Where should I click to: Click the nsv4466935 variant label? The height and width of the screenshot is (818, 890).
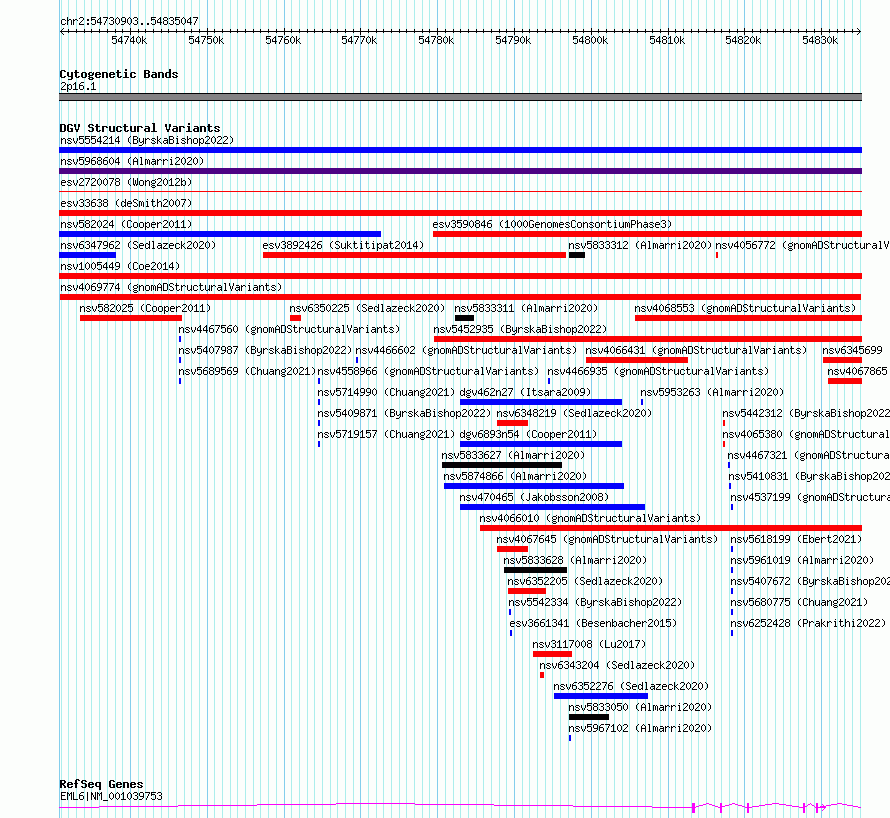pyautogui.click(x=658, y=371)
